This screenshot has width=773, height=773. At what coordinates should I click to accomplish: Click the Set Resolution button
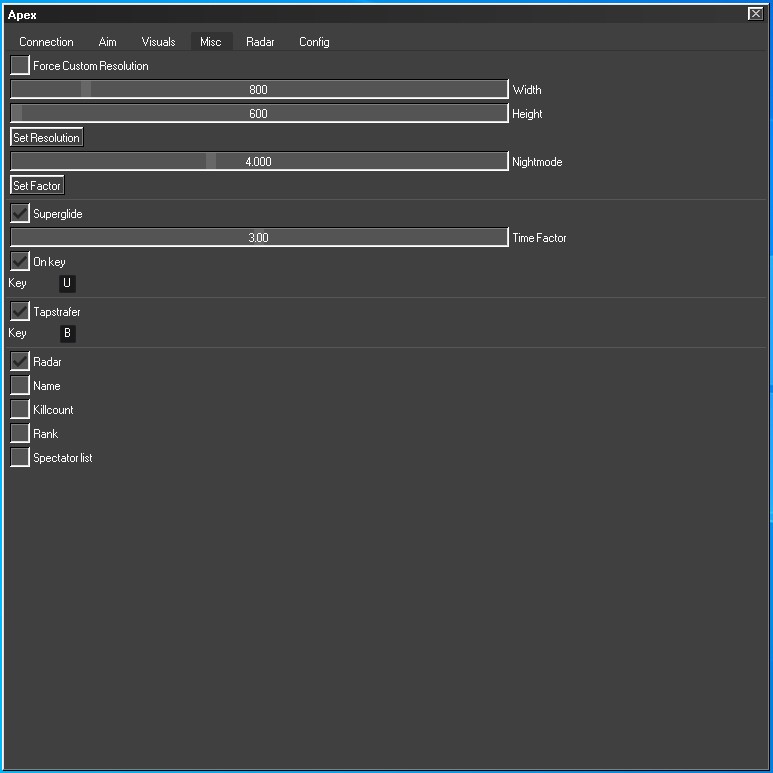tap(46, 138)
